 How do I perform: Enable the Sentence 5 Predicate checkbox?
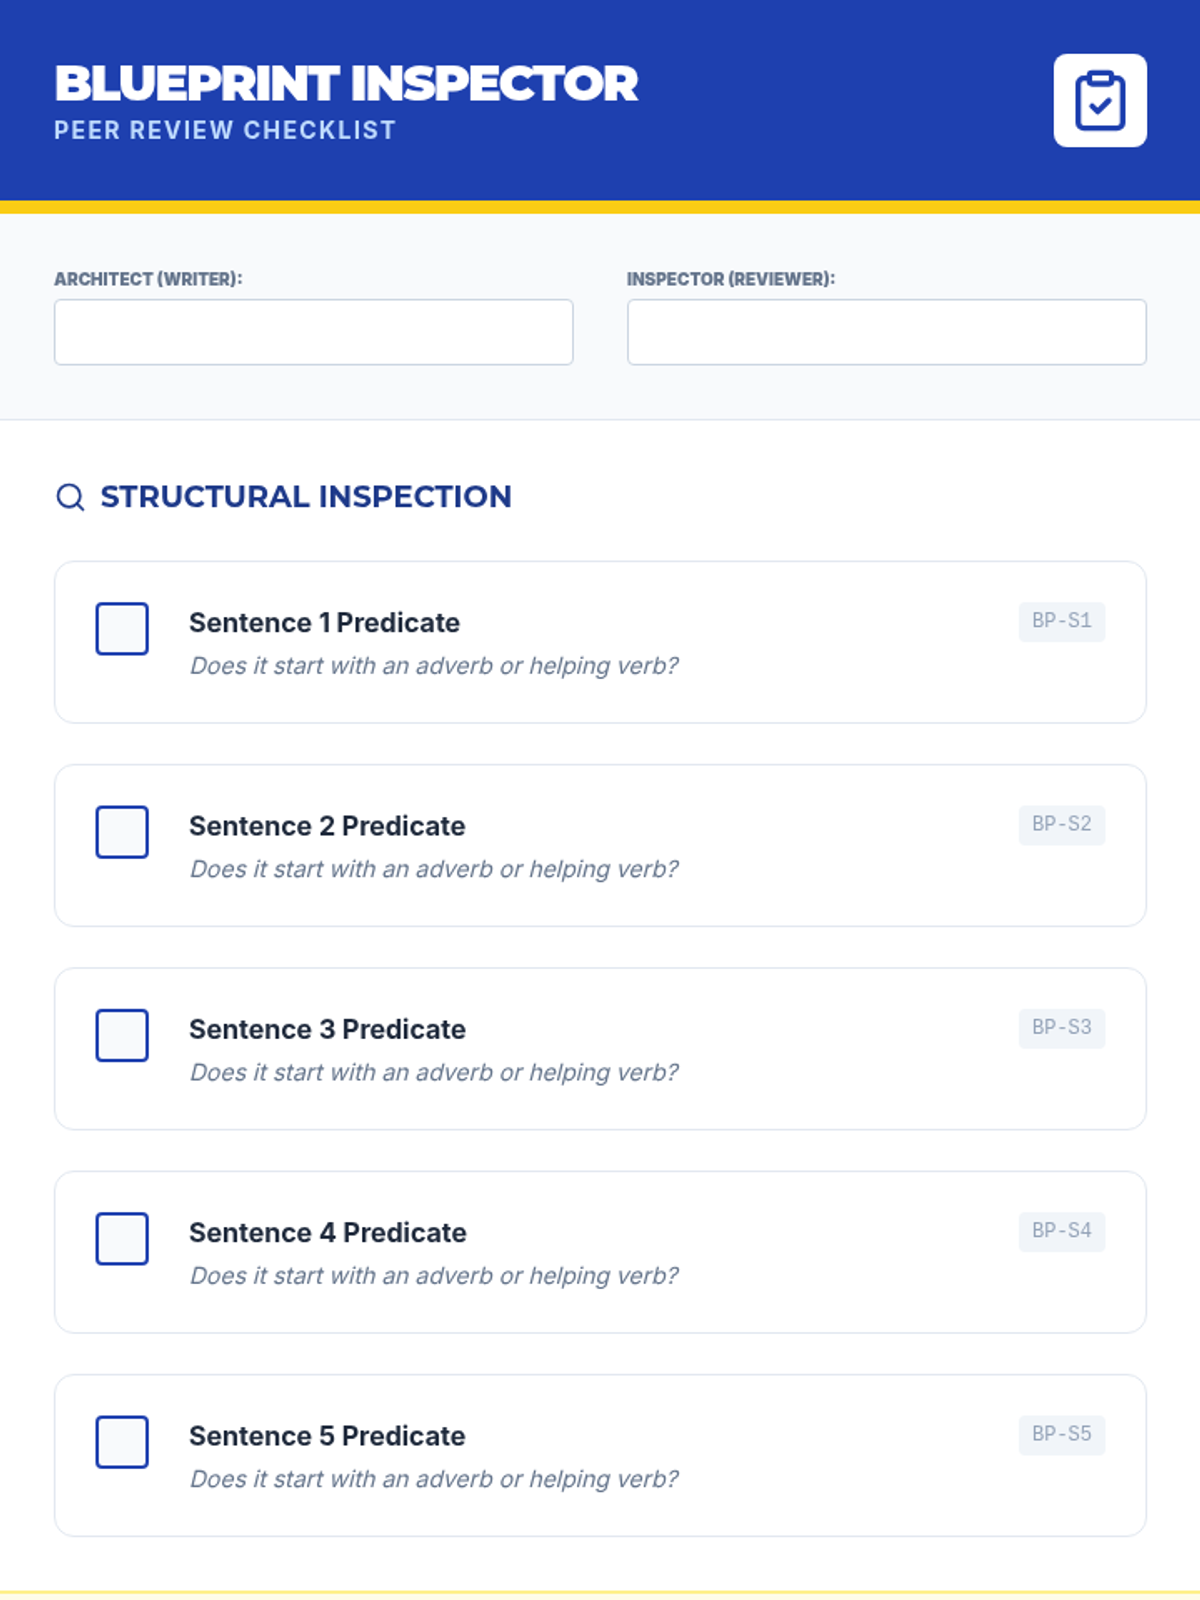pyautogui.click(x=122, y=1442)
